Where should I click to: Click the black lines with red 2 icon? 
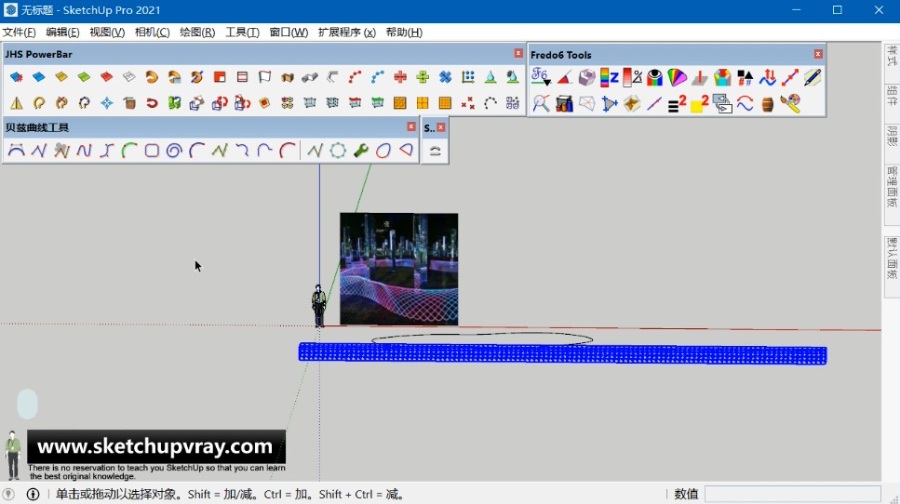[x=677, y=103]
